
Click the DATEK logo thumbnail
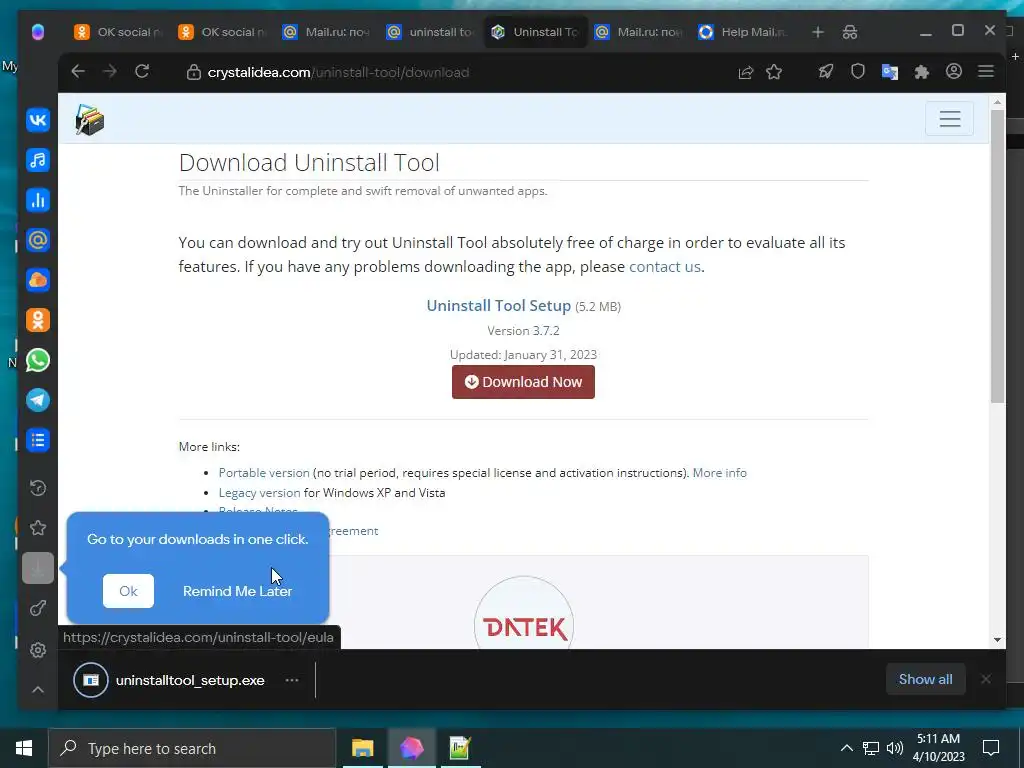coord(524,614)
